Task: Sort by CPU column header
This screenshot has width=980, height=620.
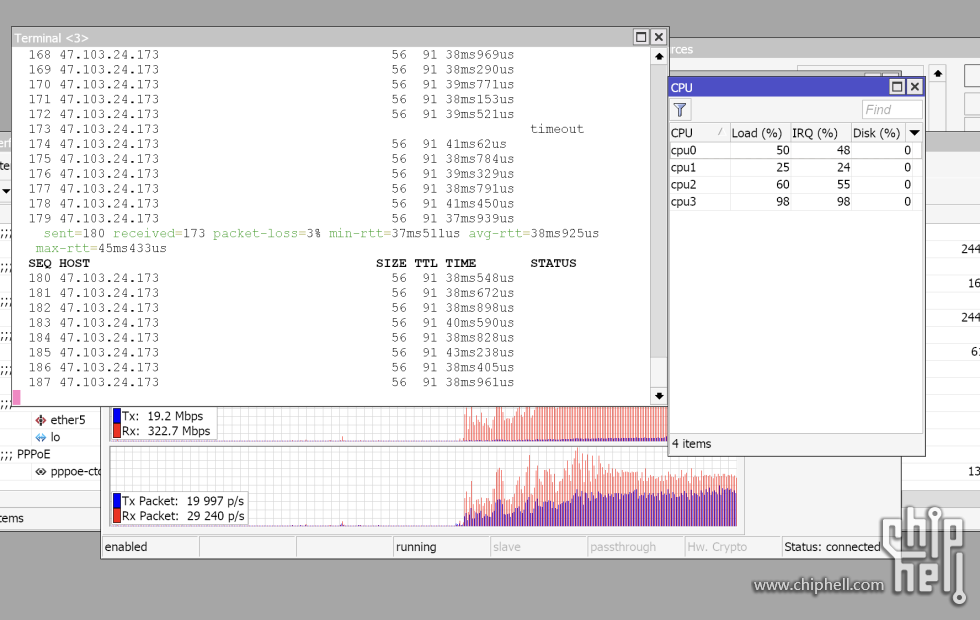Action: tap(698, 133)
